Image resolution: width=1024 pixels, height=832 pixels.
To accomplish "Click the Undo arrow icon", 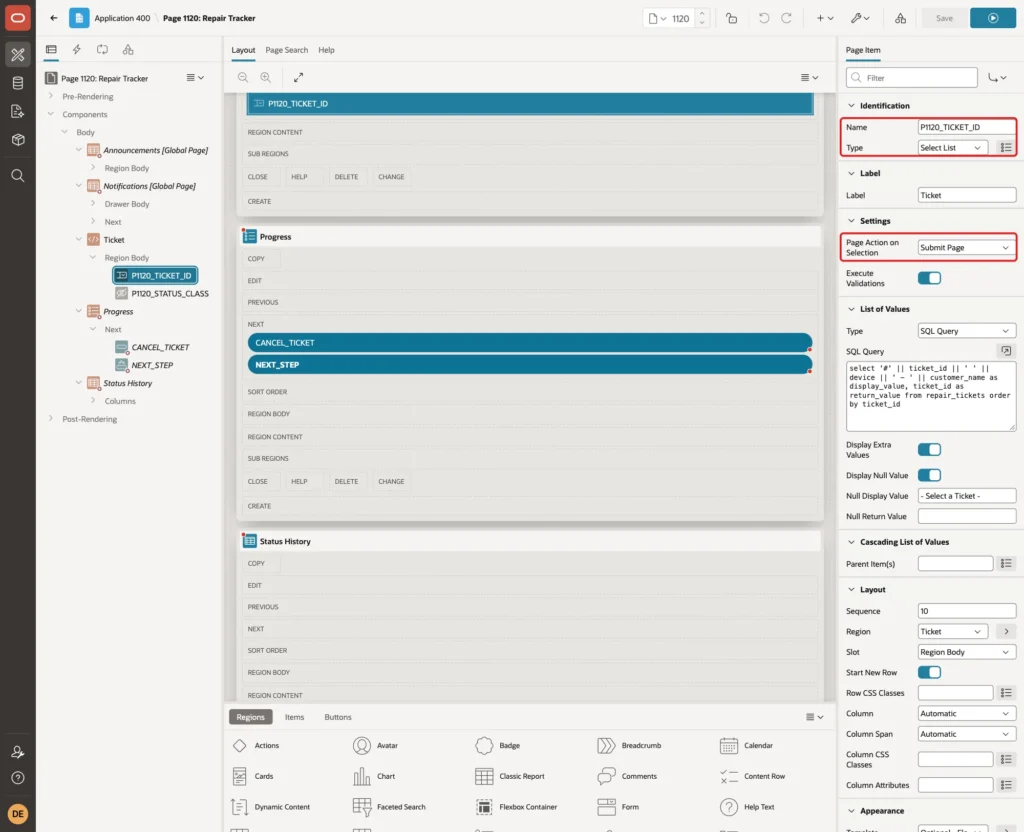I will [763, 18].
